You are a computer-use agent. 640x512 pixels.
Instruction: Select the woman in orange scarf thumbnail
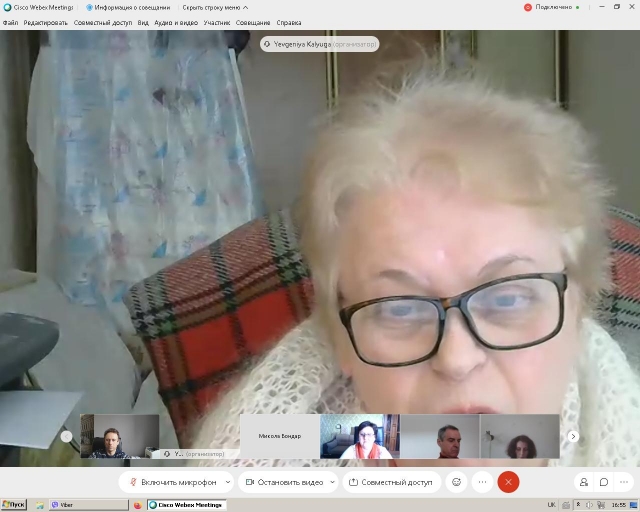pos(360,436)
